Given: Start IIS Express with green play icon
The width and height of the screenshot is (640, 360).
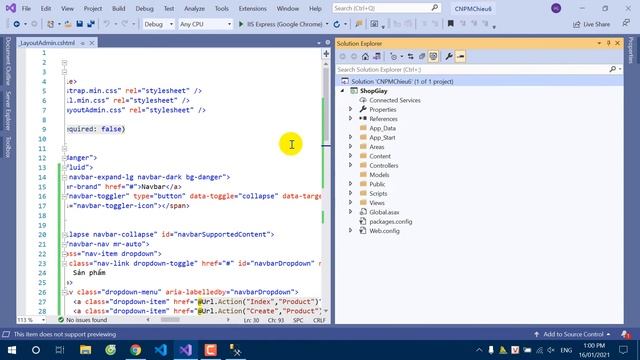Looking at the screenshot, I should coord(241,24).
